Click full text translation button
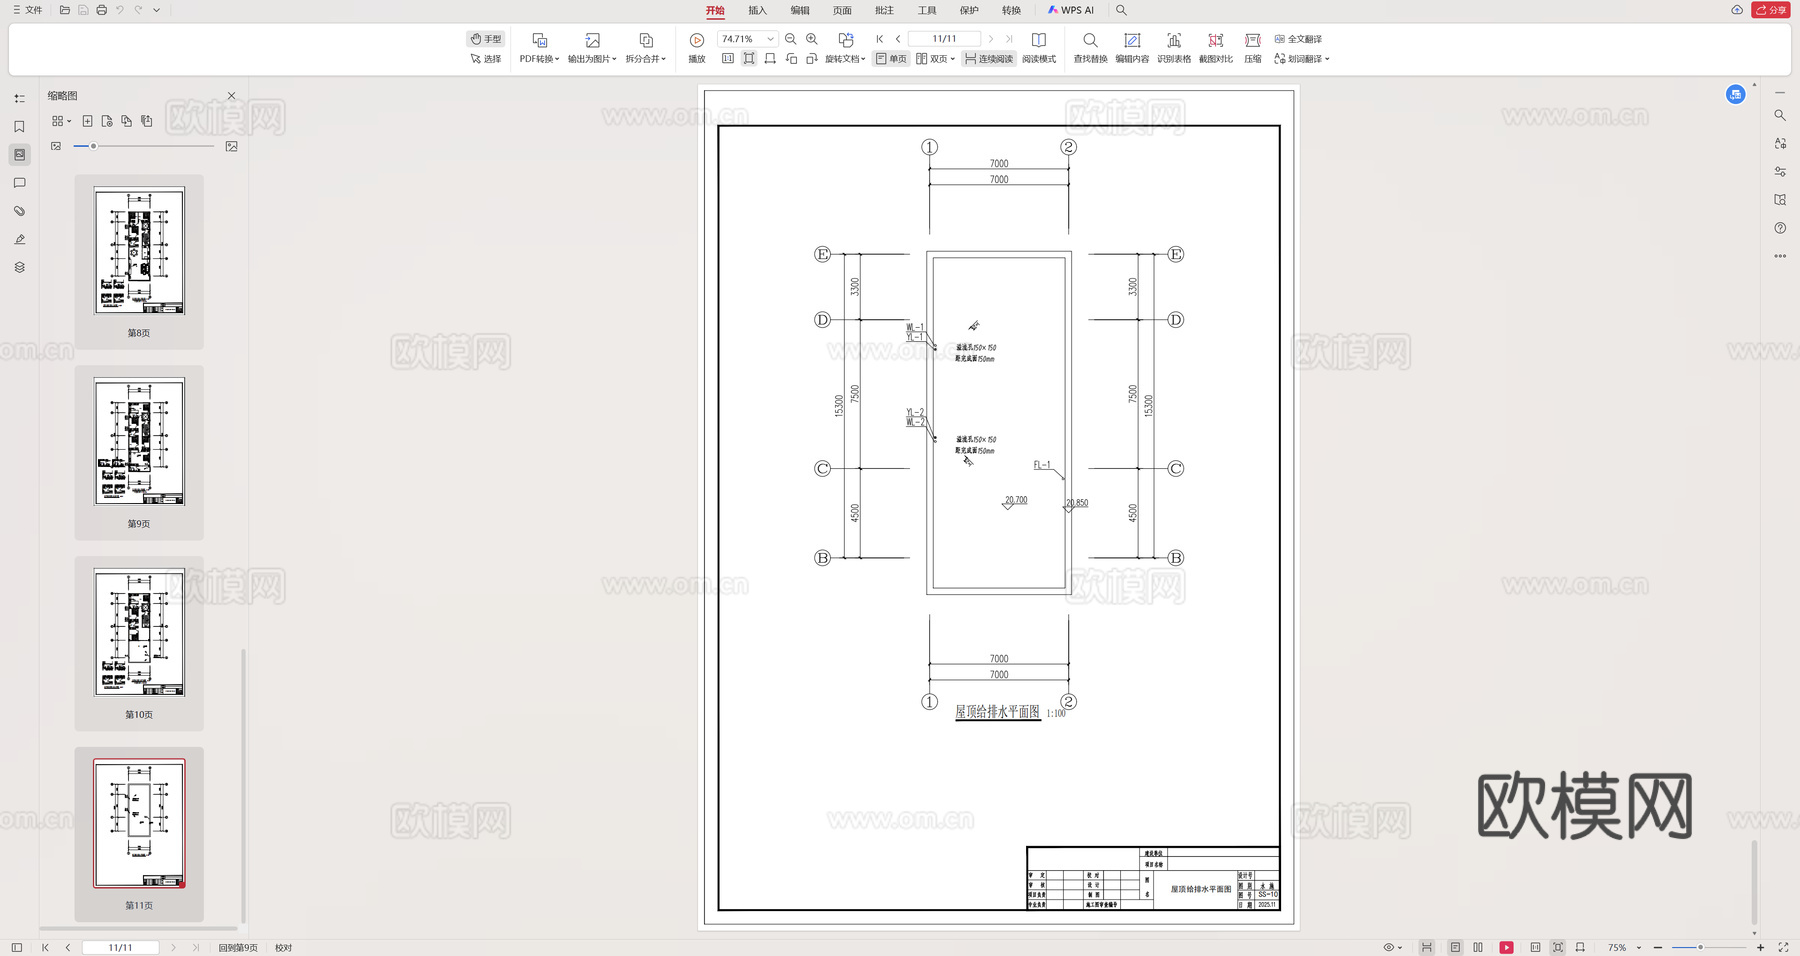Image resolution: width=1800 pixels, height=956 pixels. click(x=1298, y=39)
